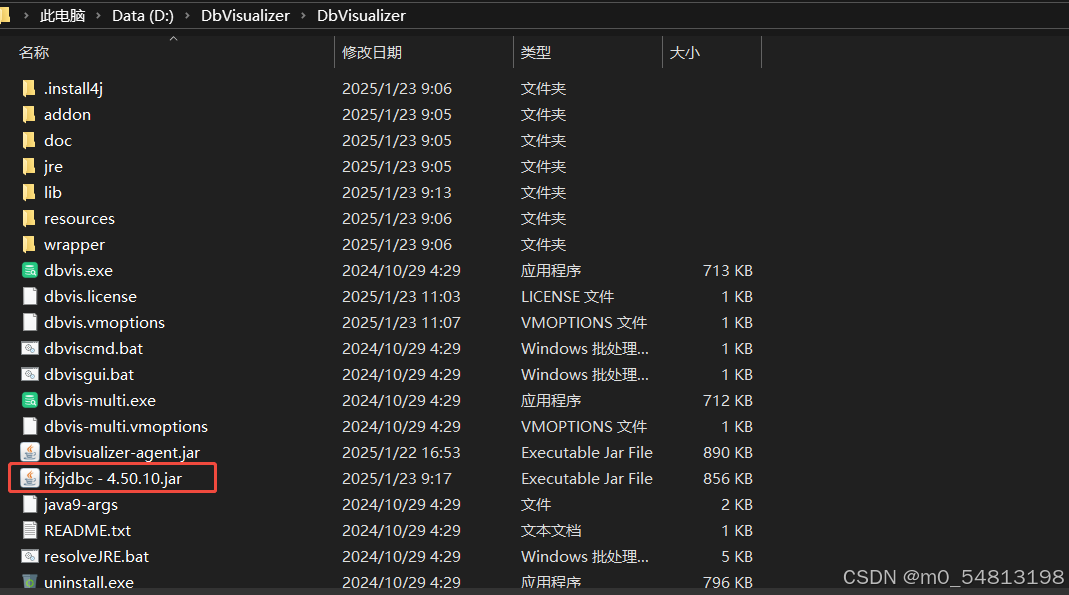Go to the first DbVisualizer breadcrumb

pos(245,15)
